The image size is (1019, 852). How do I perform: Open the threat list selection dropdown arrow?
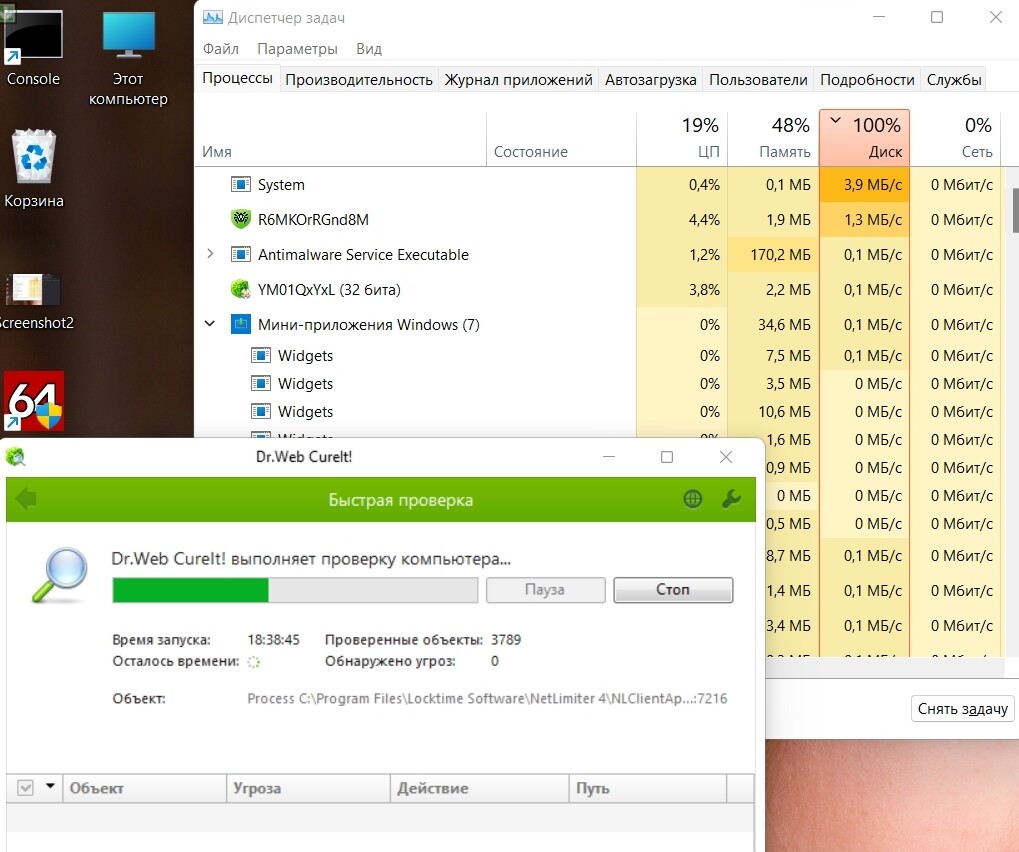tap(50, 786)
